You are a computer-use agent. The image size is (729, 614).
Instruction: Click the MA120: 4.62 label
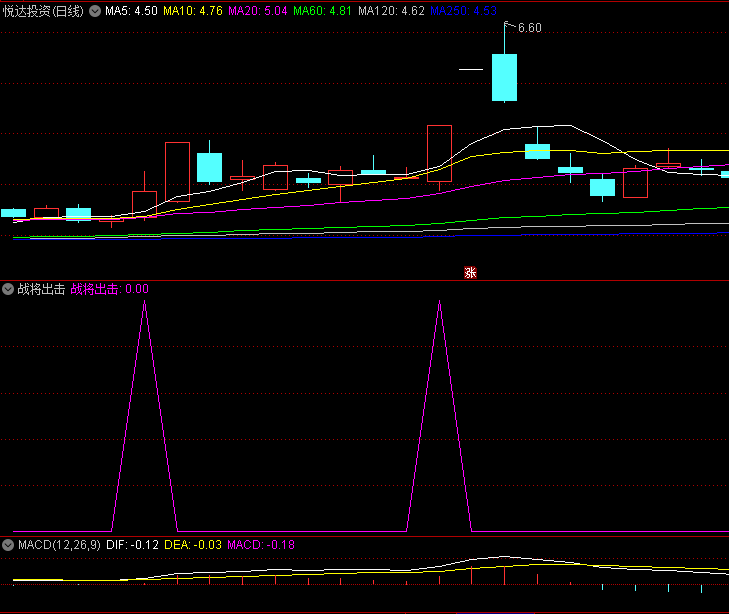pyautogui.click(x=391, y=11)
